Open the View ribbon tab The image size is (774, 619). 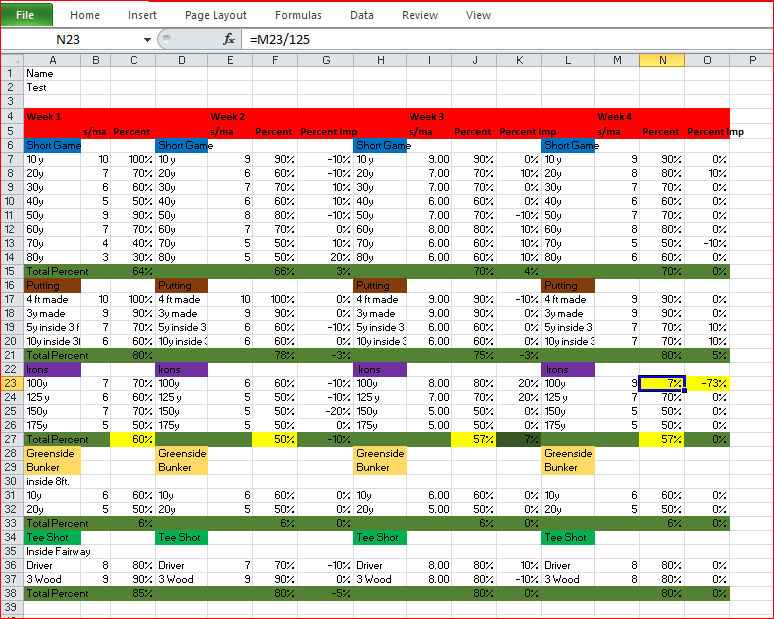[x=479, y=15]
